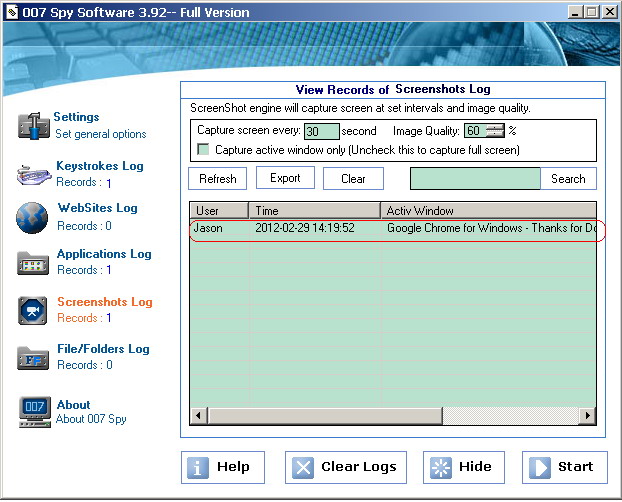Open the Keystrokes Log section

click(x=100, y=165)
